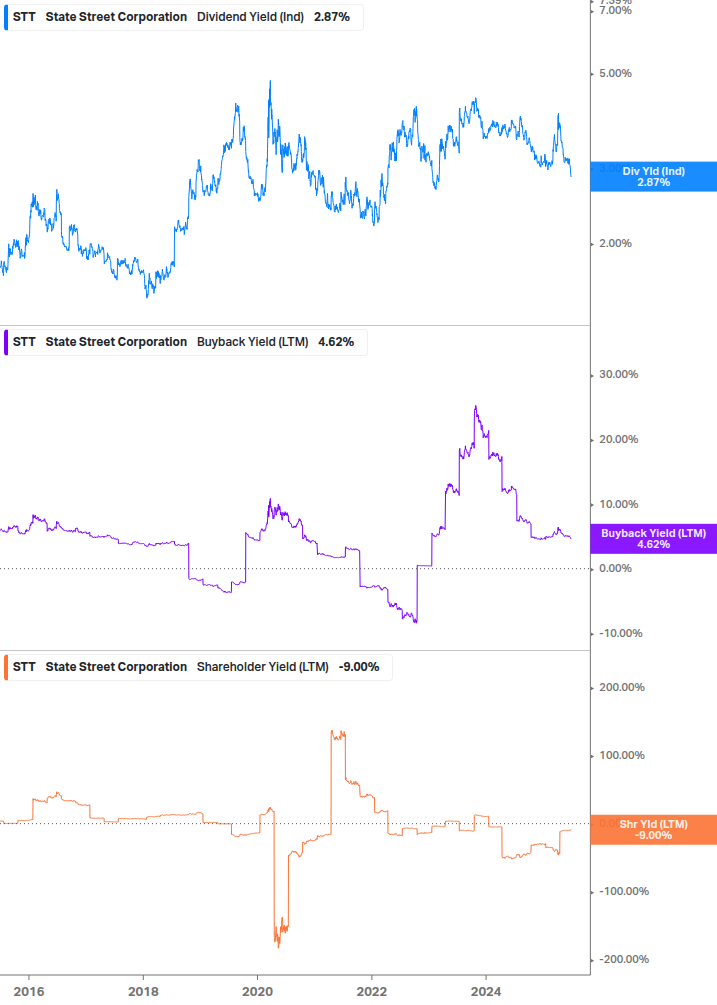Click the 30.00% tick on buyback axis
The image size is (717, 1005).
point(618,374)
